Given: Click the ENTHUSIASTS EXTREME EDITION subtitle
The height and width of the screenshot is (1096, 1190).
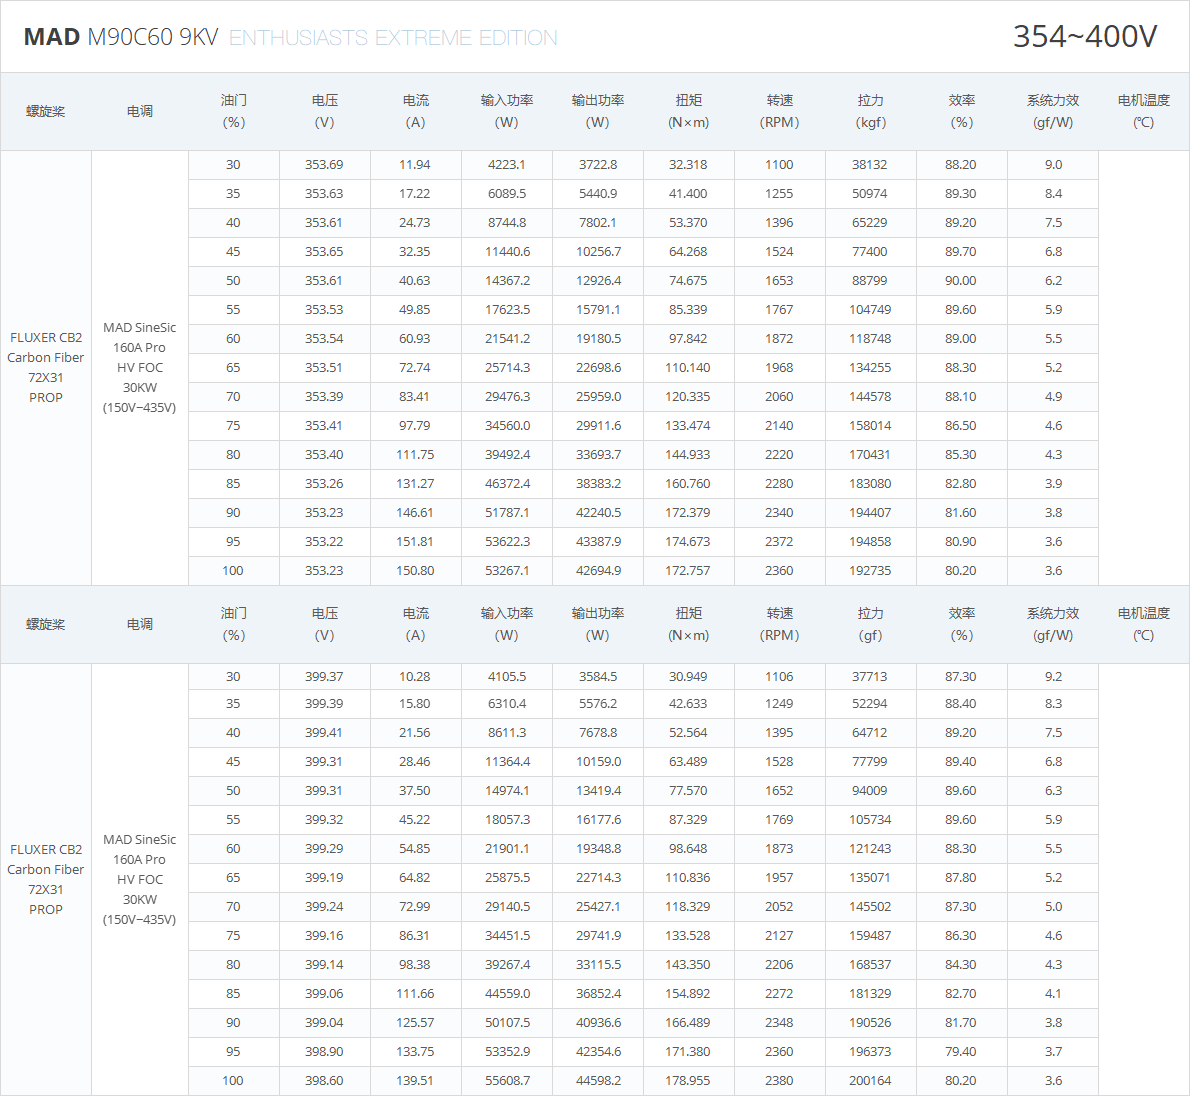Looking at the screenshot, I should [393, 38].
